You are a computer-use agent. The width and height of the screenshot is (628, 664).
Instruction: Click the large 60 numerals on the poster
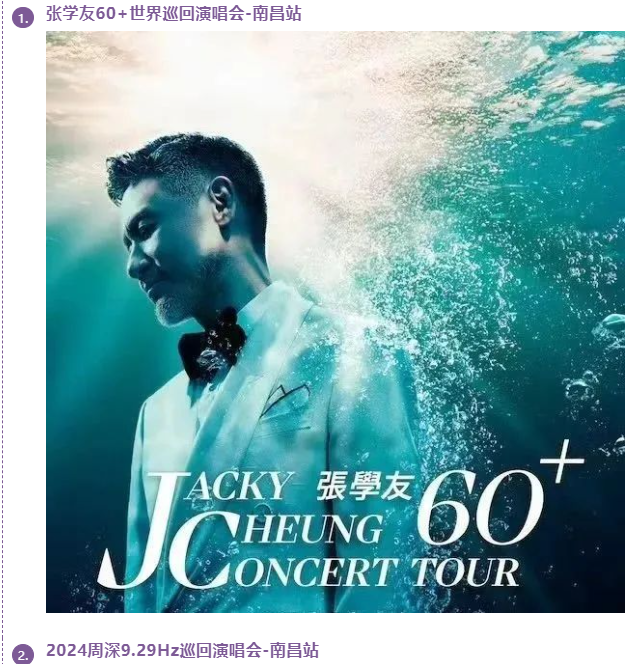click(x=480, y=507)
